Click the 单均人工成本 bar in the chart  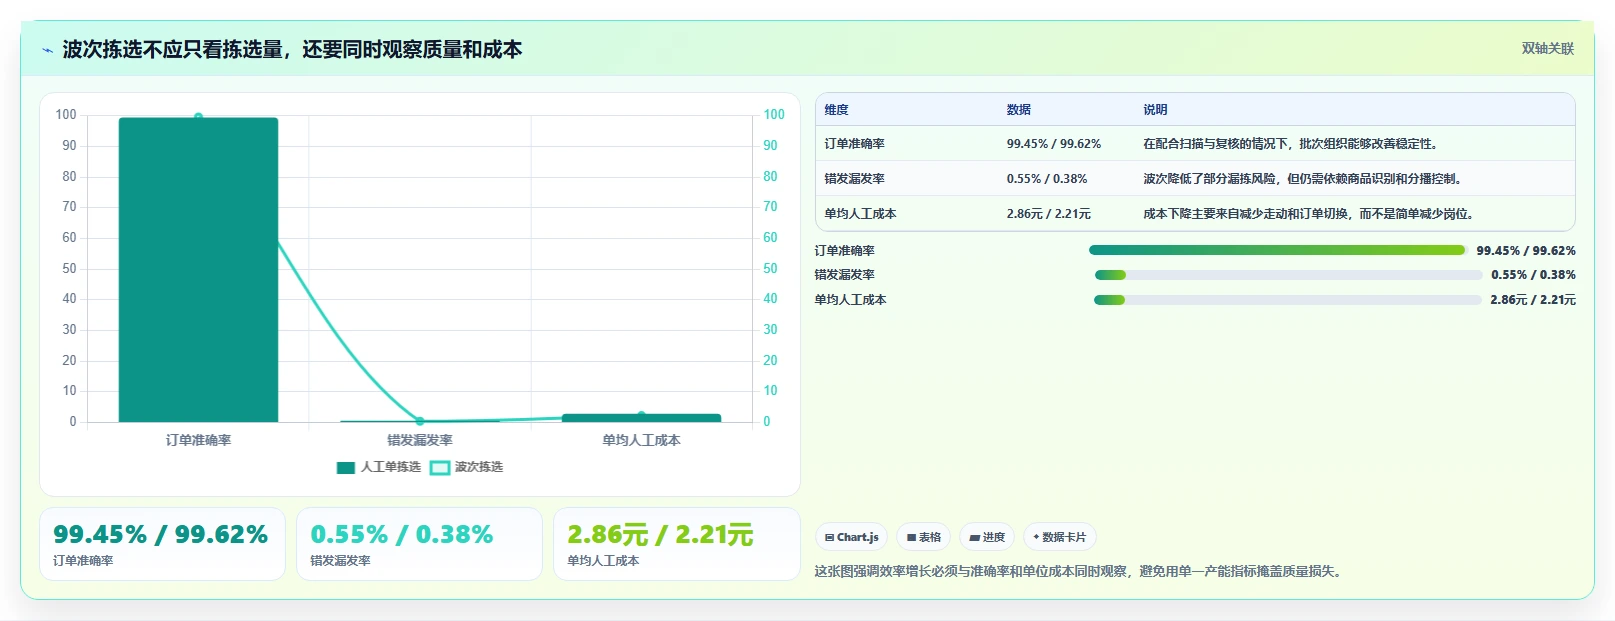(641, 418)
